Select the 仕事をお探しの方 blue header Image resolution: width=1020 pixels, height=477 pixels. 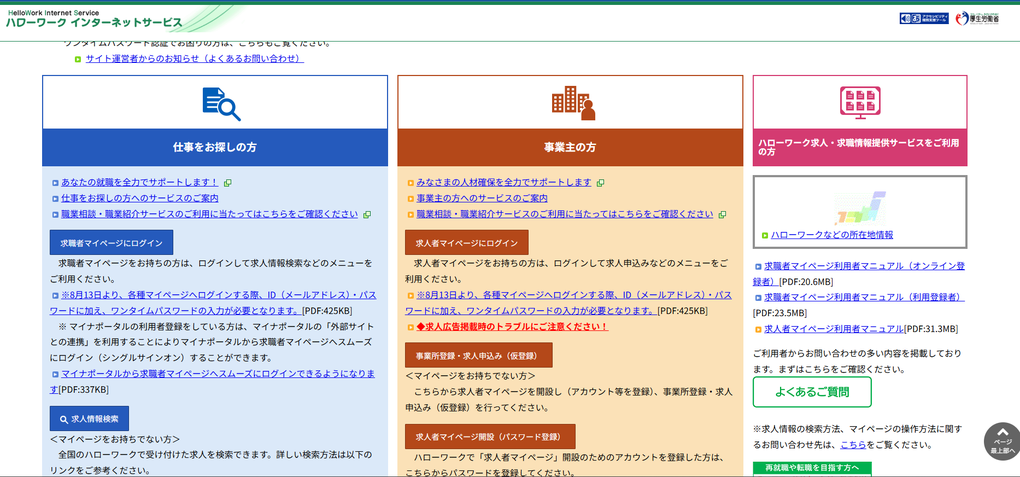click(x=215, y=147)
